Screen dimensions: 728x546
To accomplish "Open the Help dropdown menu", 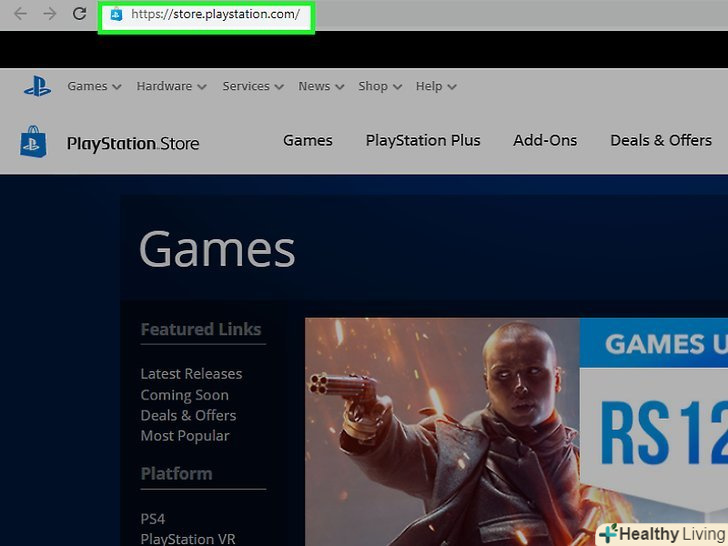I will (x=436, y=86).
